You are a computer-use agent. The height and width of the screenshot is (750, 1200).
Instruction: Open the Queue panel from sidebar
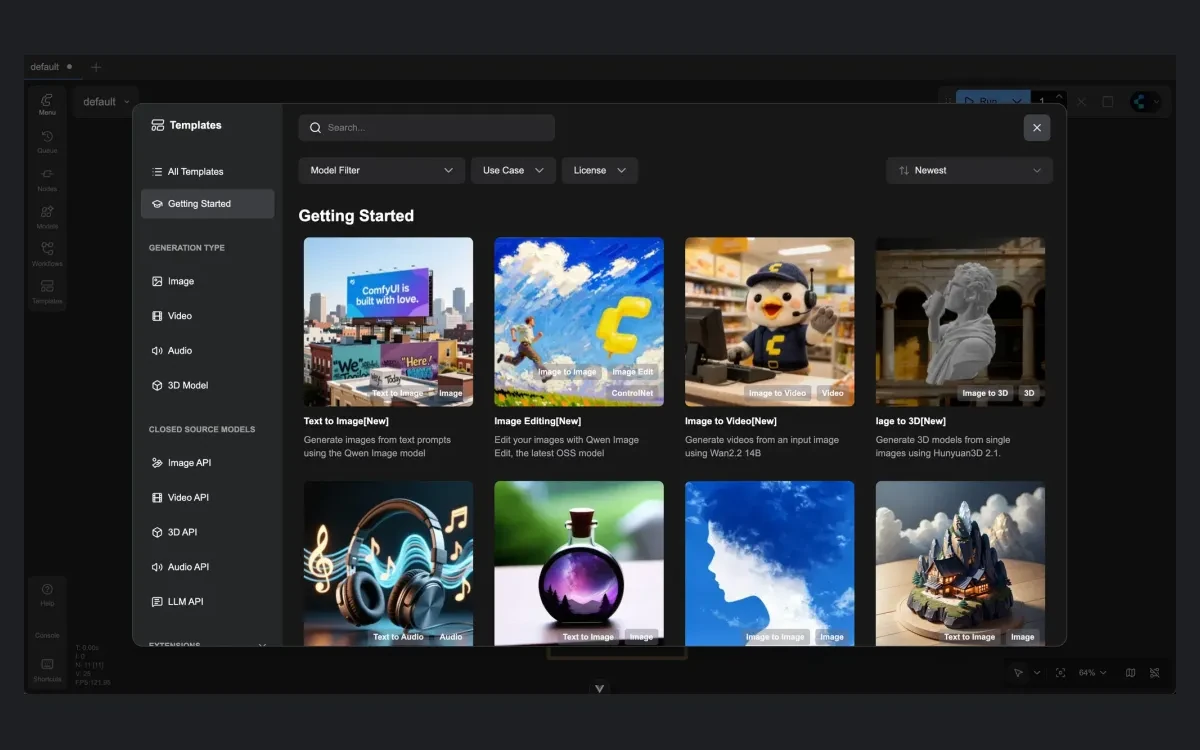pyautogui.click(x=47, y=141)
